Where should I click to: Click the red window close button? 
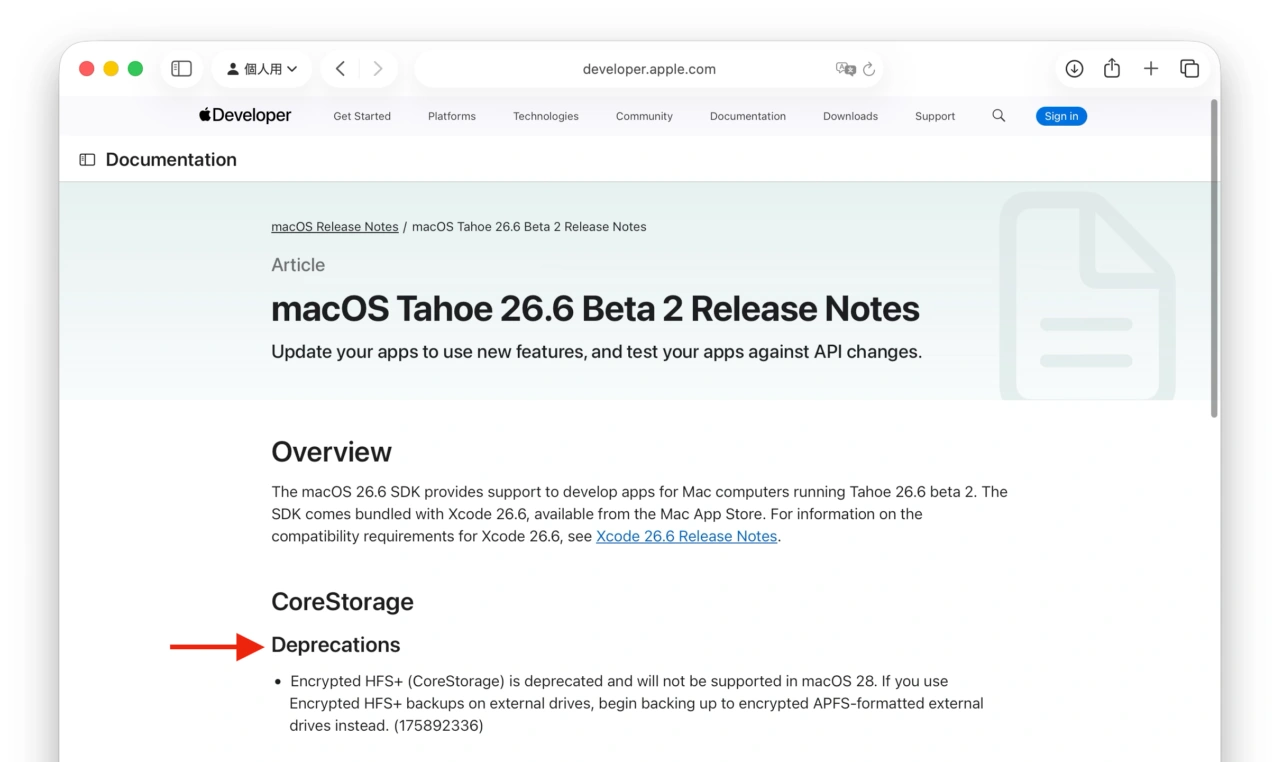click(x=87, y=69)
